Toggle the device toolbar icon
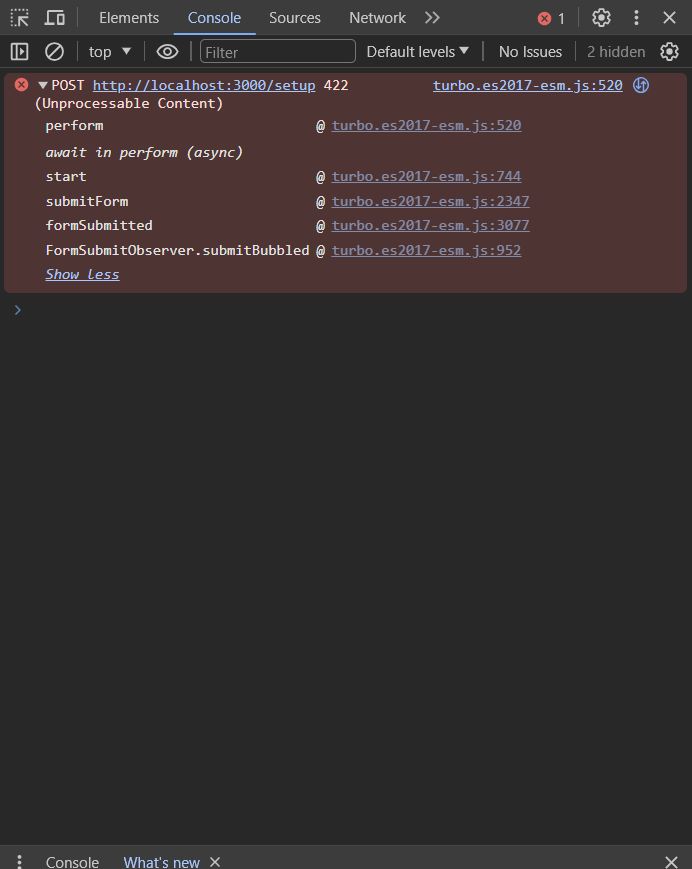The image size is (692, 869). tap(54, 18)
